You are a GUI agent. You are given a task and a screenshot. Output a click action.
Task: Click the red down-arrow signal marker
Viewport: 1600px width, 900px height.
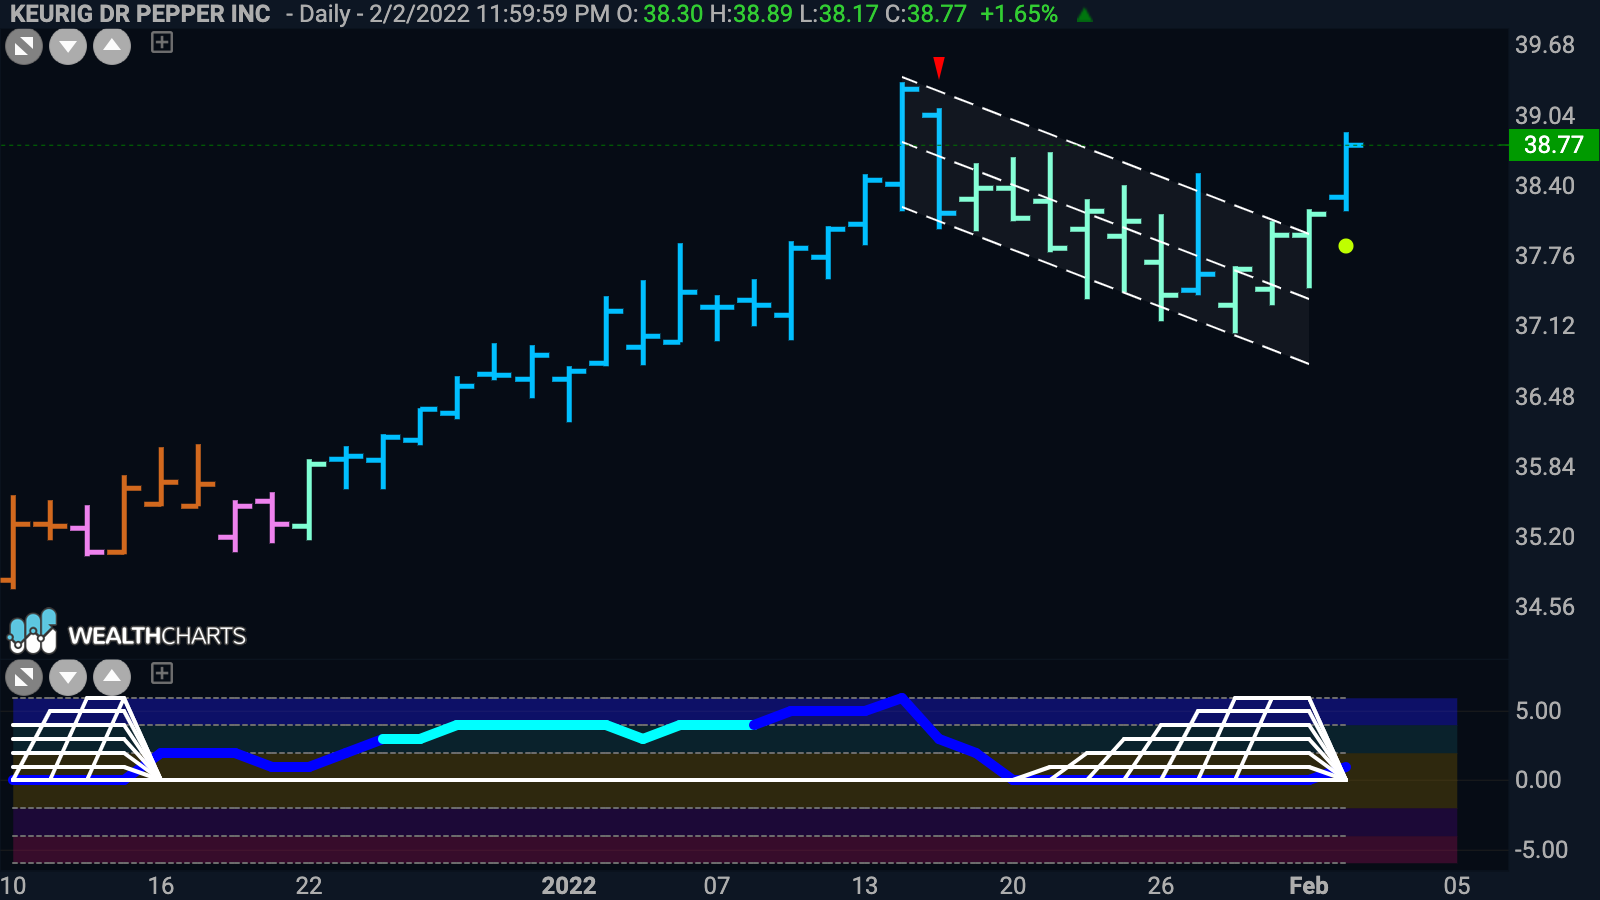[939, 67]
